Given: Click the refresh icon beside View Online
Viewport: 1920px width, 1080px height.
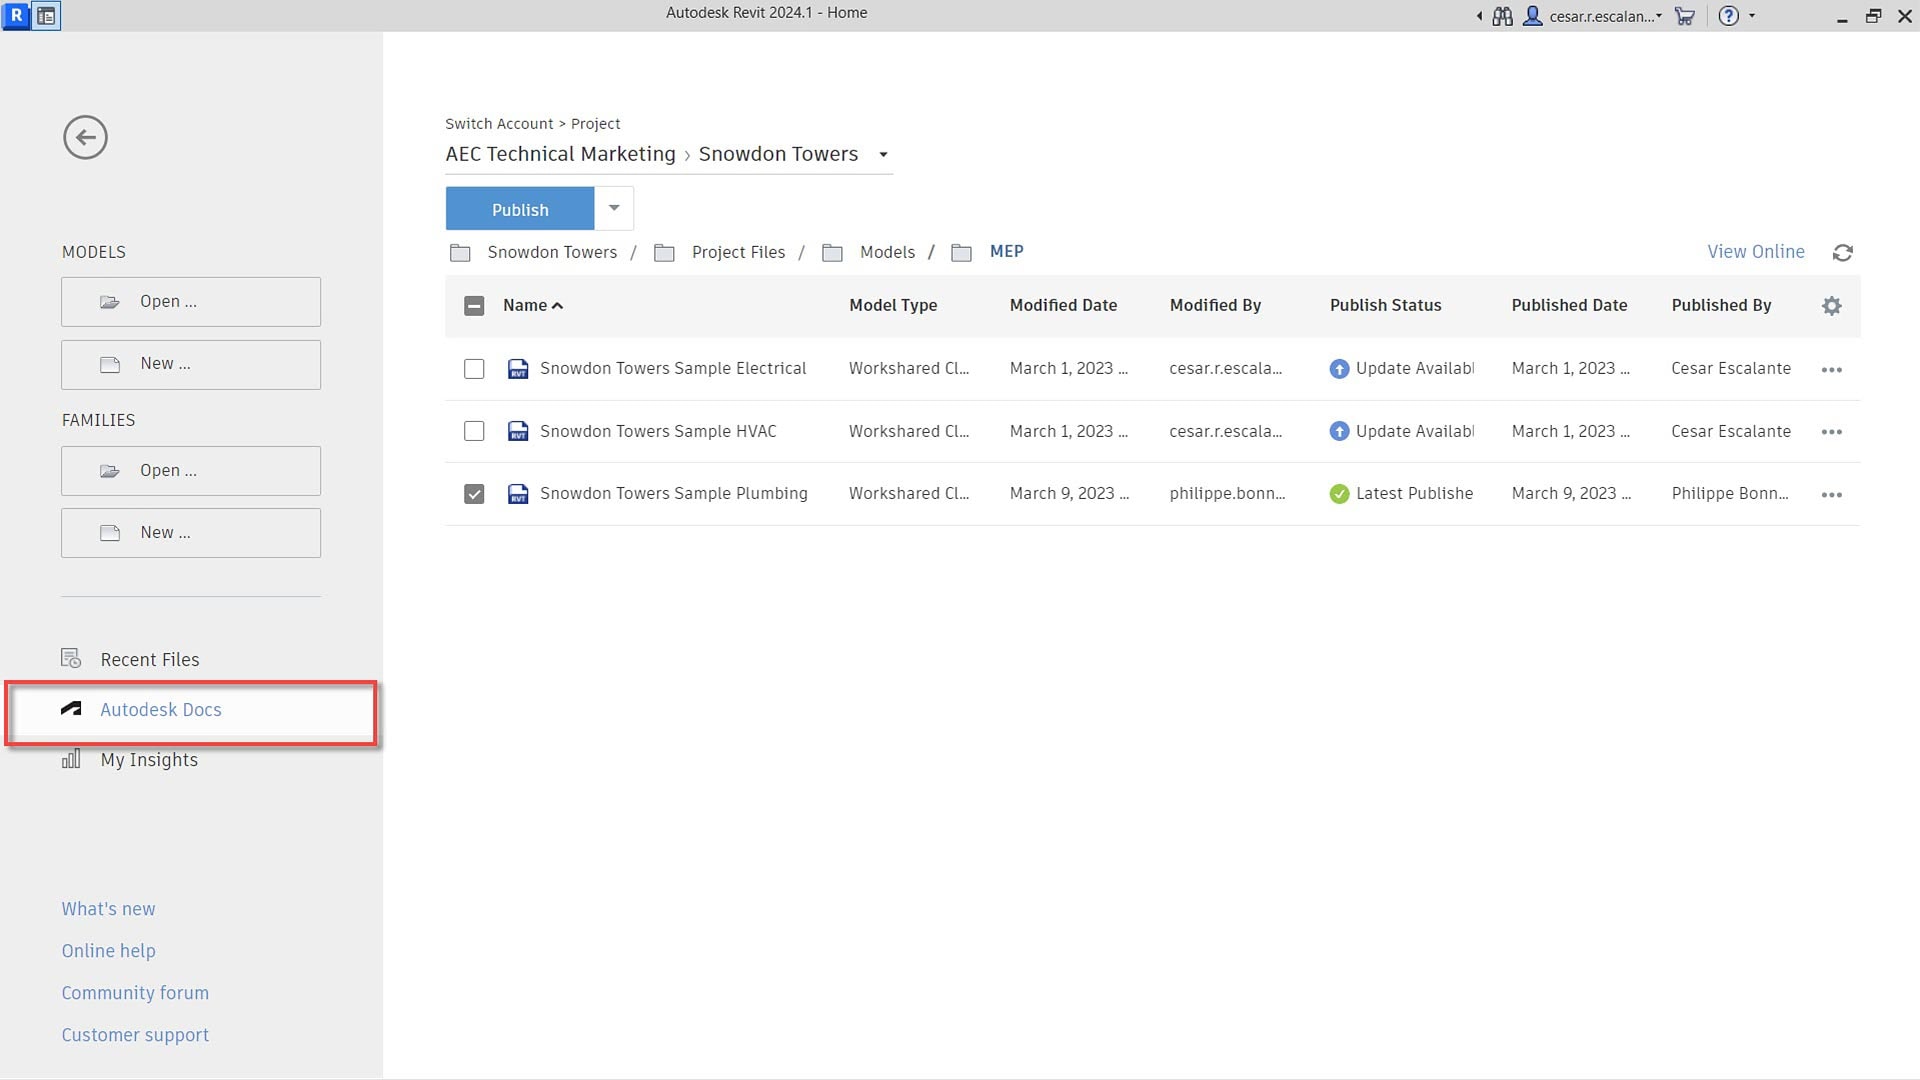Looking at the screenshot, I should click(1842, 253).
